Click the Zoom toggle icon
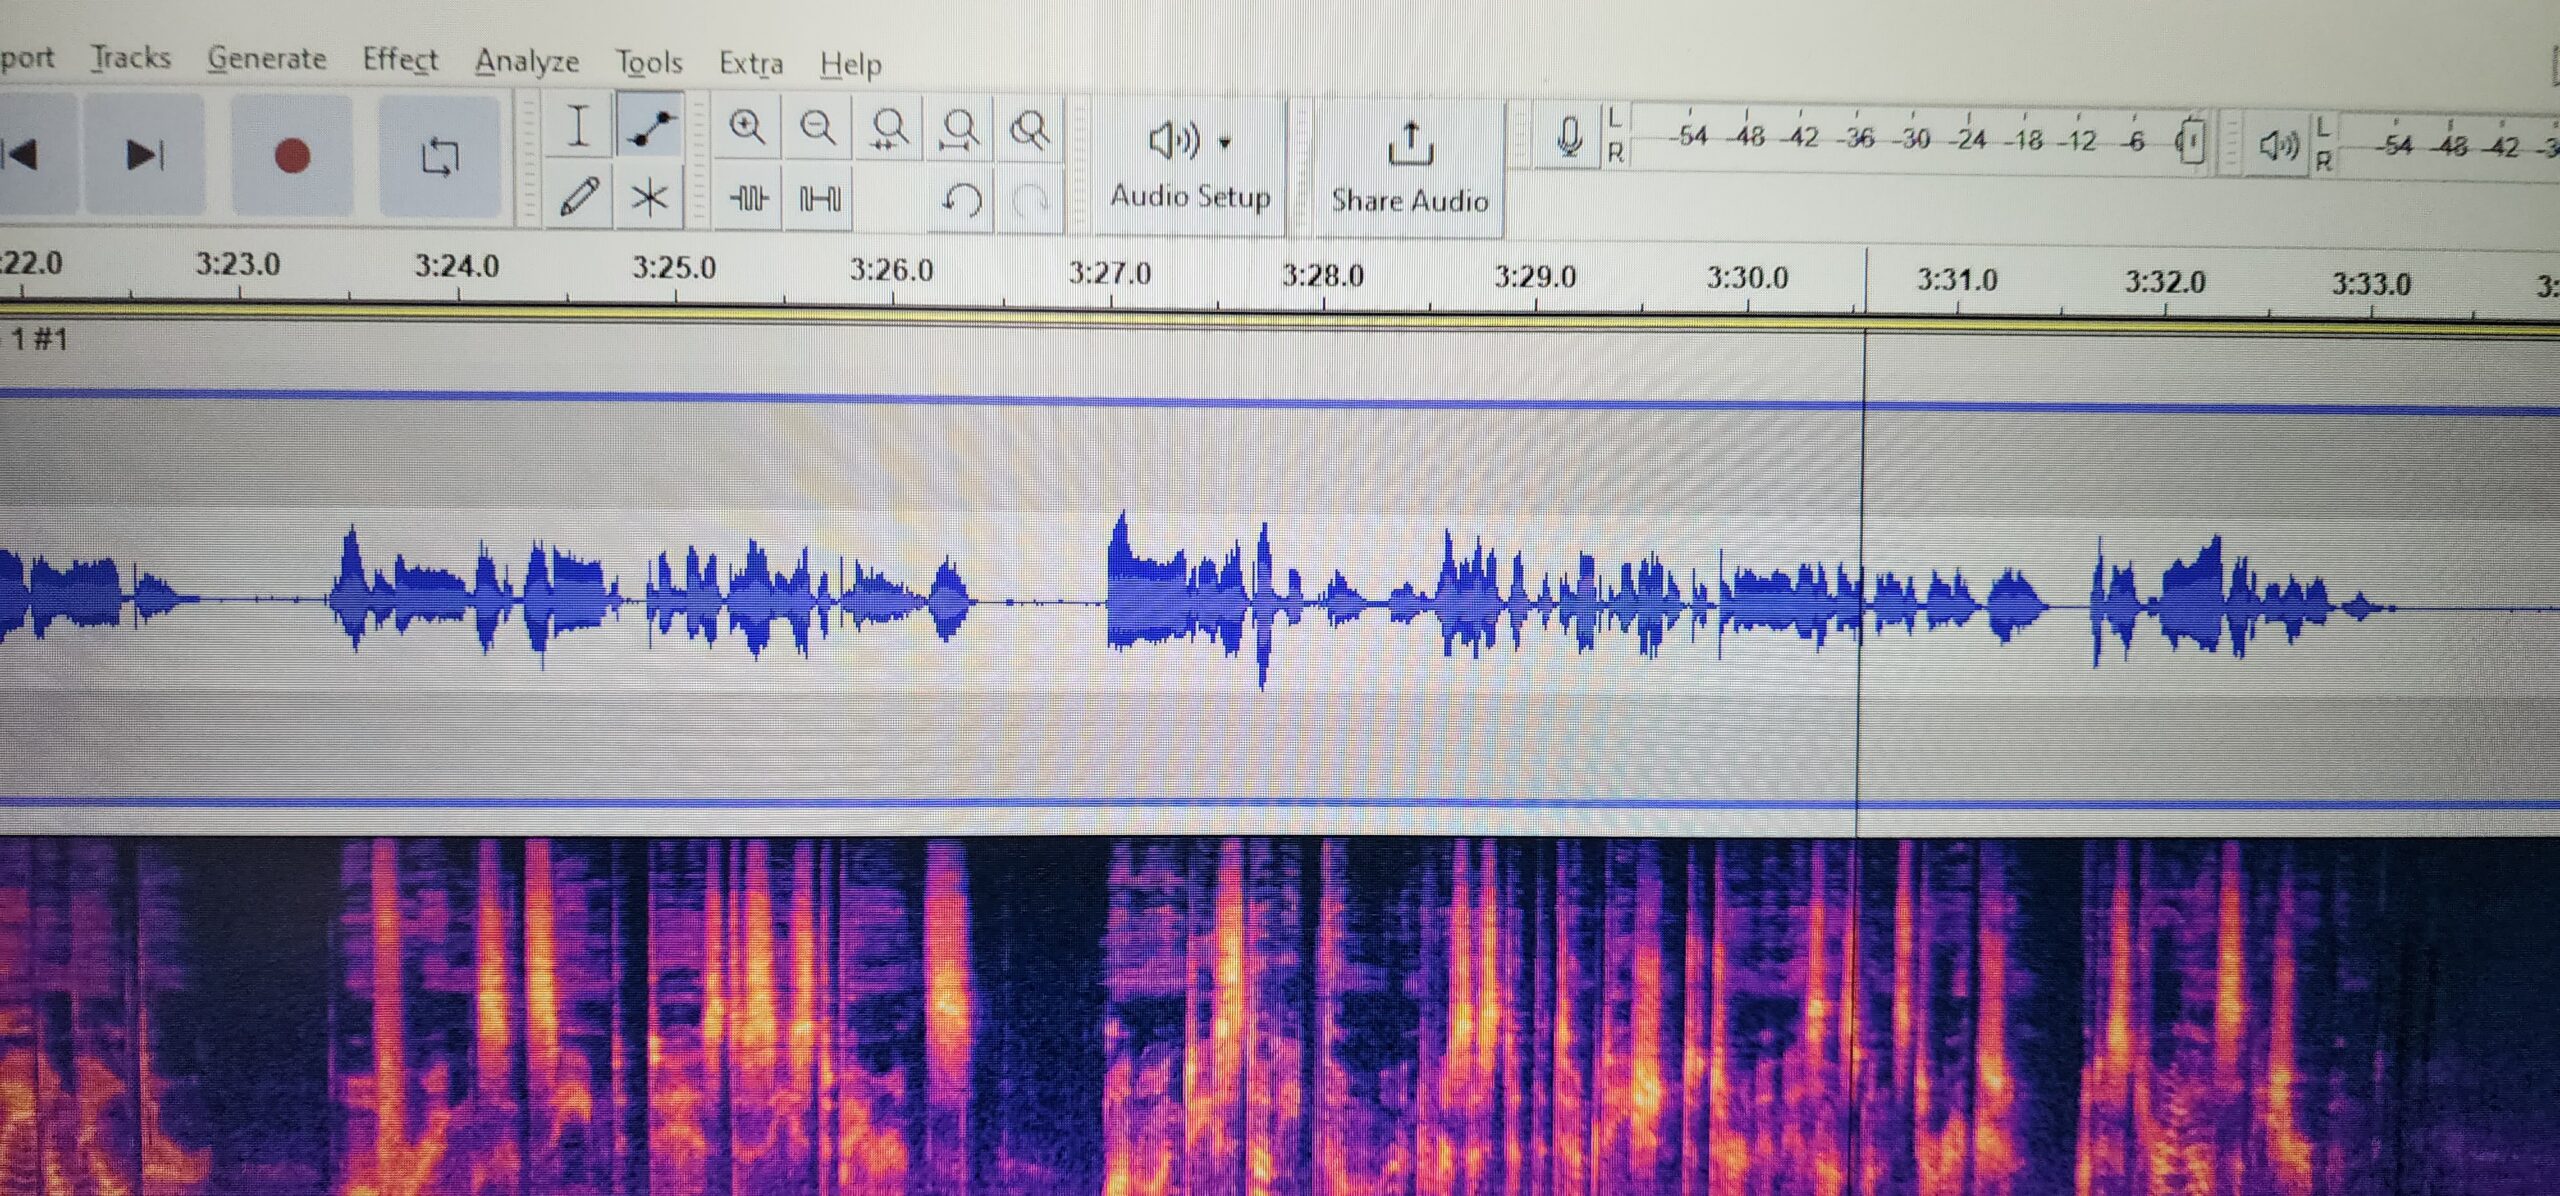This screenshot has height=1196, width=2560. click(1029, 130)
